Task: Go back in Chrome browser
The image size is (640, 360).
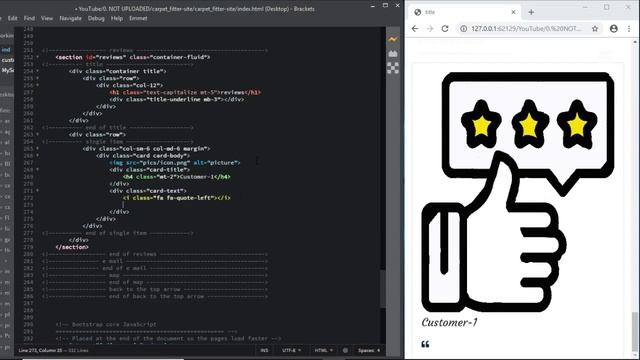Action: click(x=415, y=29)
